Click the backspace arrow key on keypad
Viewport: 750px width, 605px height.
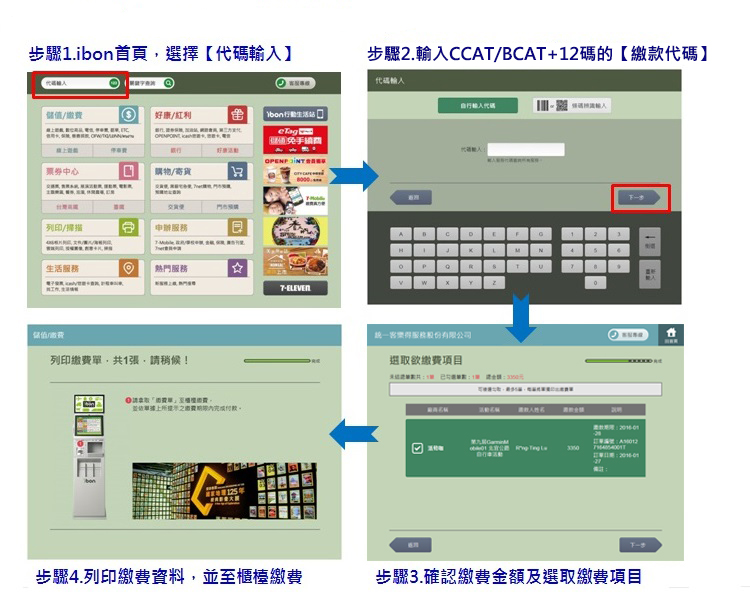coord(650,242)
